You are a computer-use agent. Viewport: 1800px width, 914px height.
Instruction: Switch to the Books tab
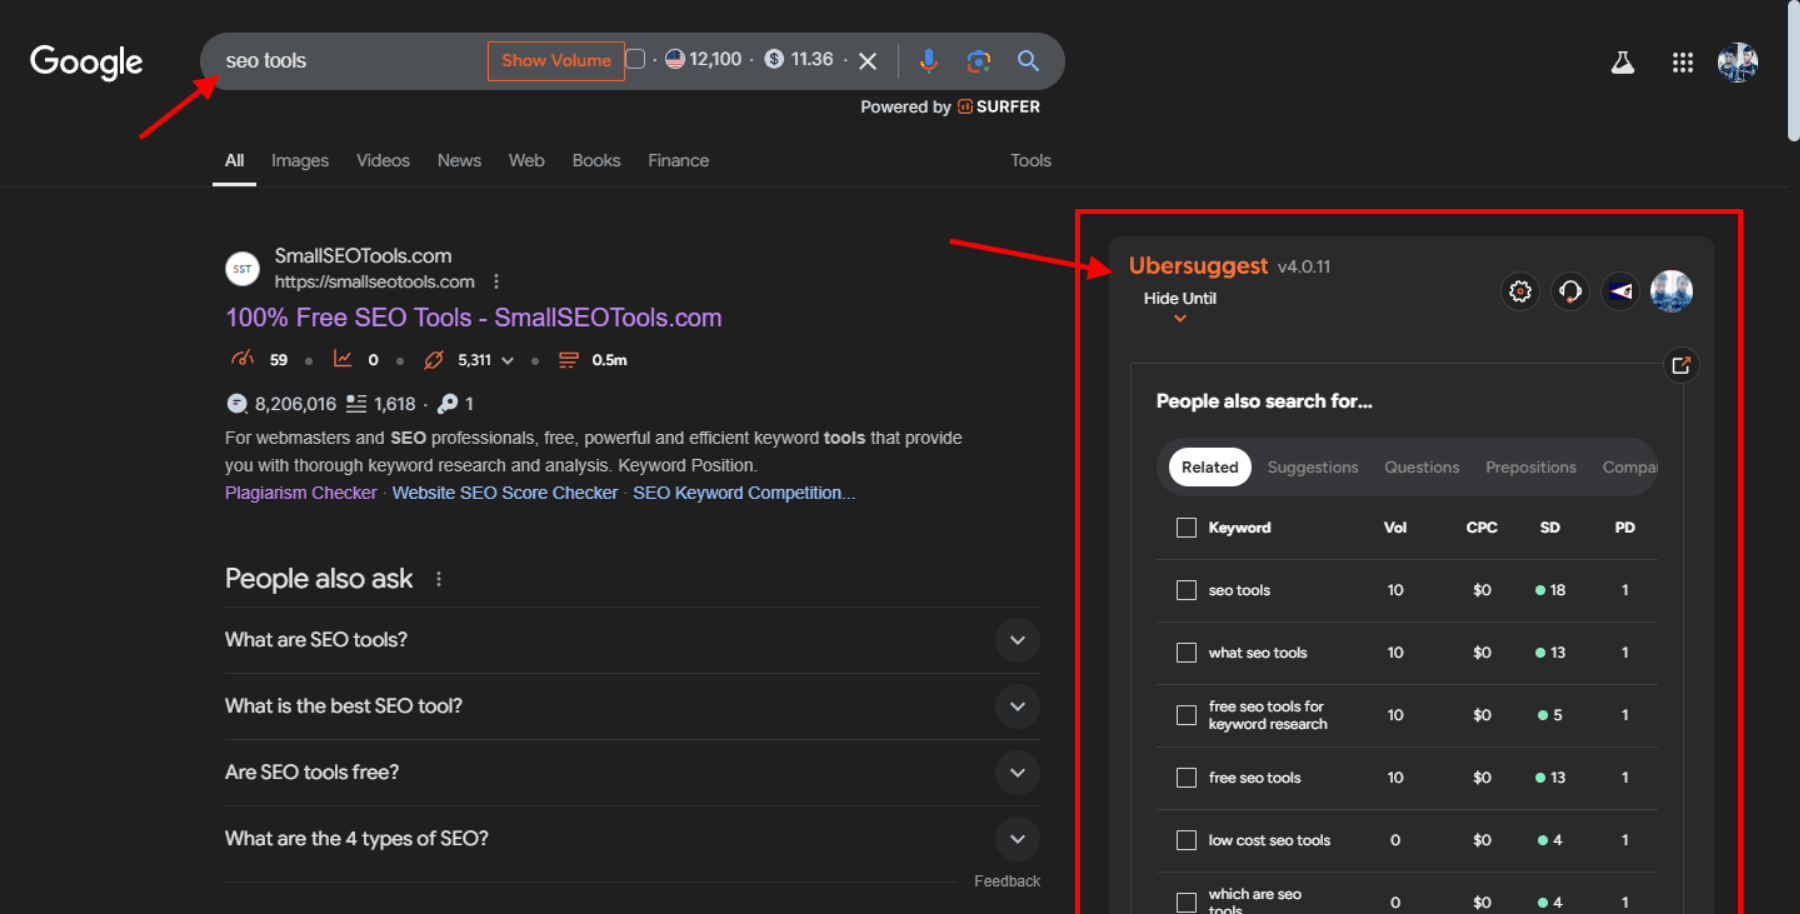[x=596, y=160]
